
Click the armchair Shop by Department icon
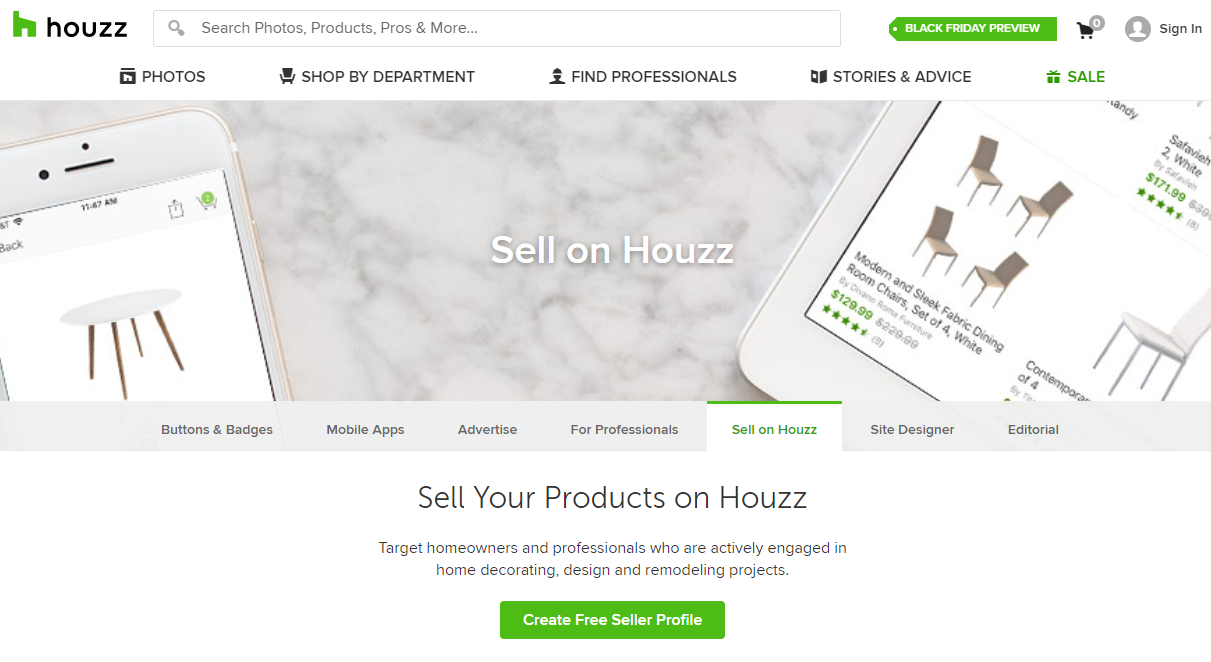[x=287, y=76]
